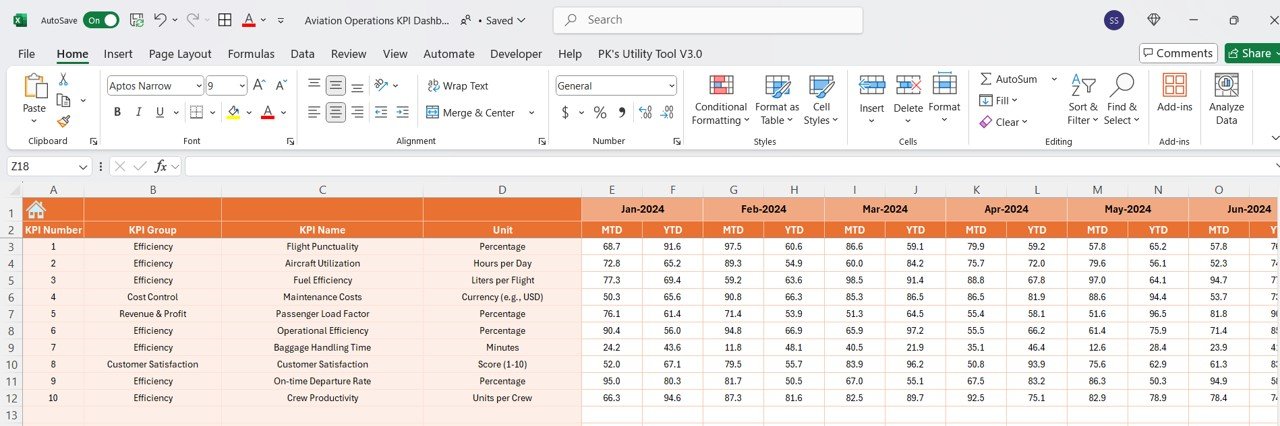Increase font size with the larger A
Viewport: 1280px width, 426px height.
(259, 86)
